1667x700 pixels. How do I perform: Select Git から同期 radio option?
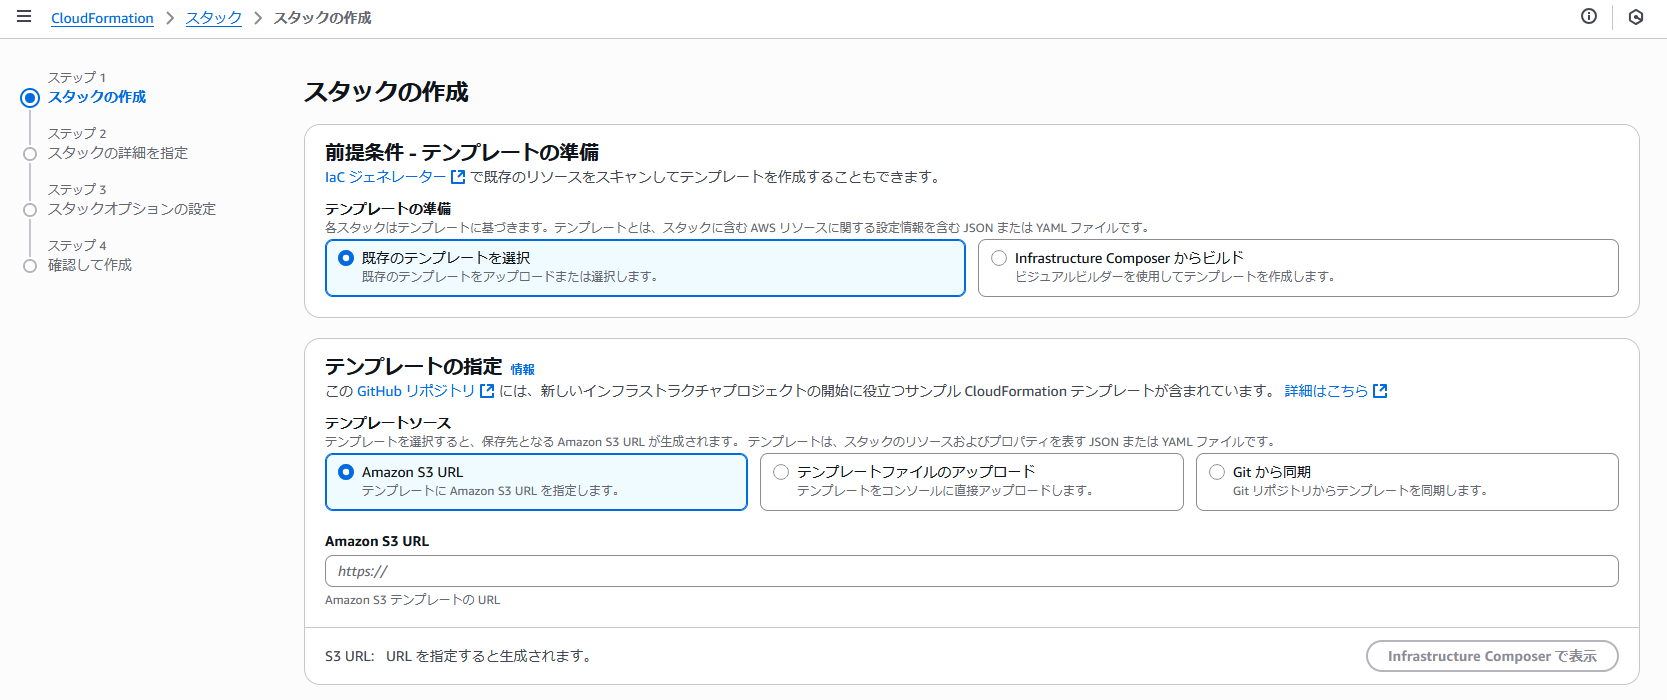tap(1217, 472)
